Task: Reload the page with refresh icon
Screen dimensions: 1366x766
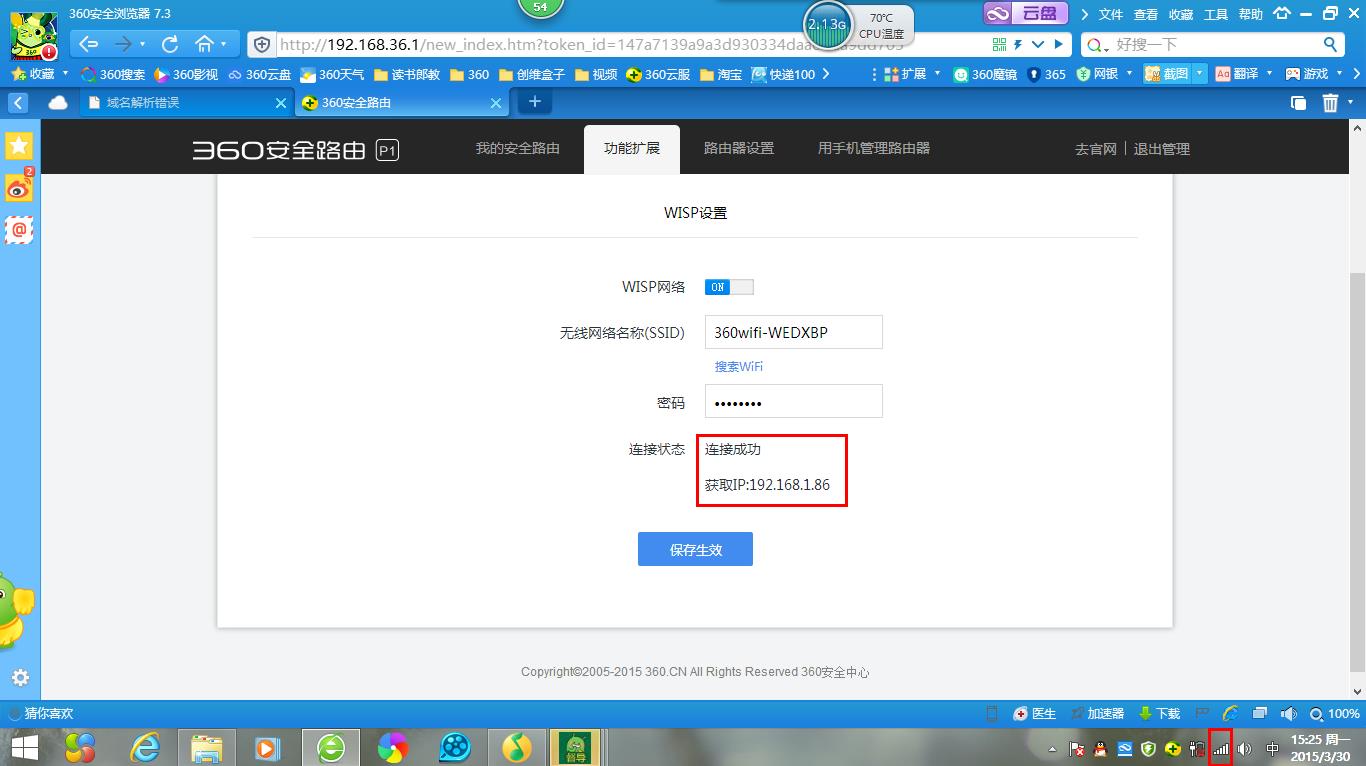Action: pyautogui.click(x=169, y=44)
